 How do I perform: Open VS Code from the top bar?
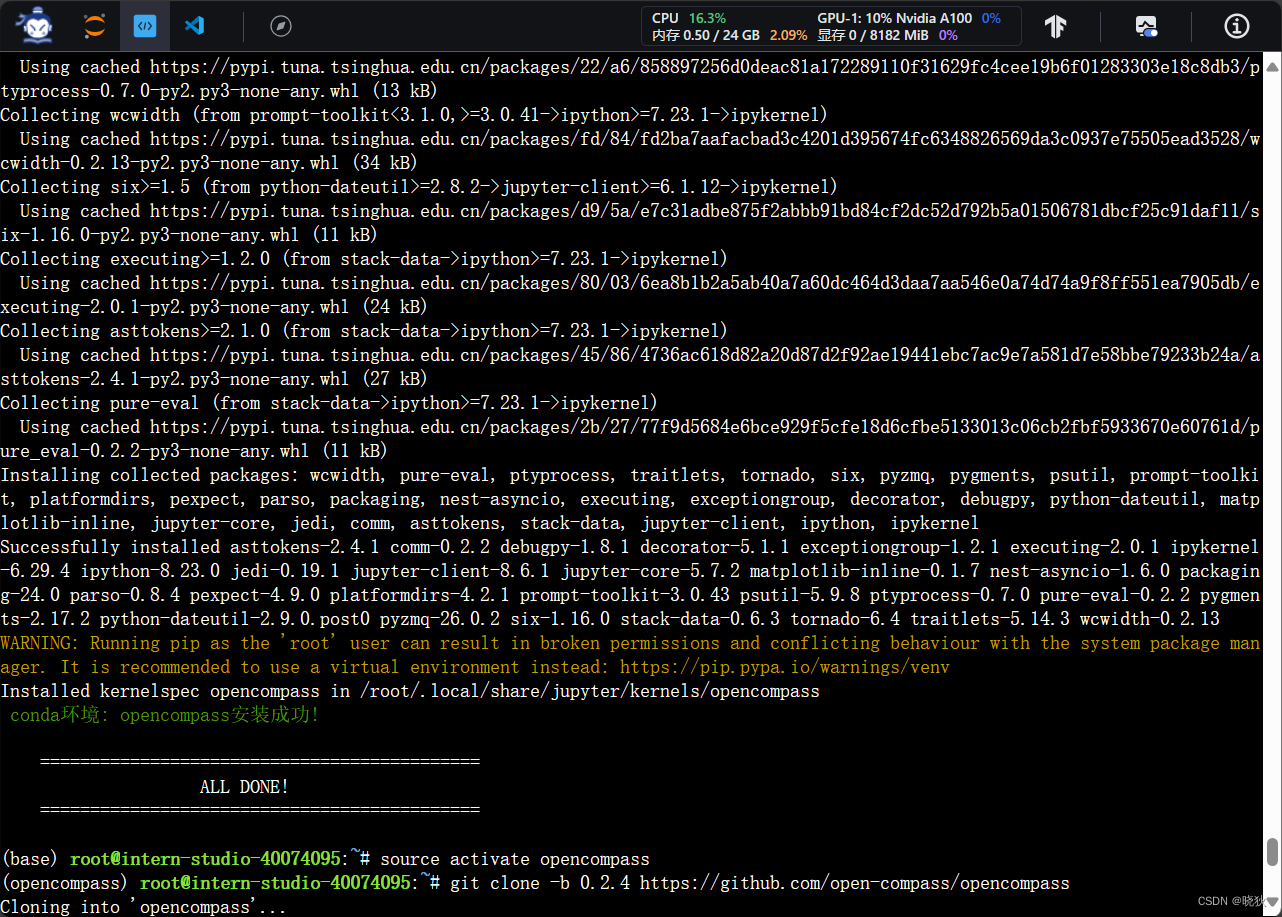(x=194, y=25)
